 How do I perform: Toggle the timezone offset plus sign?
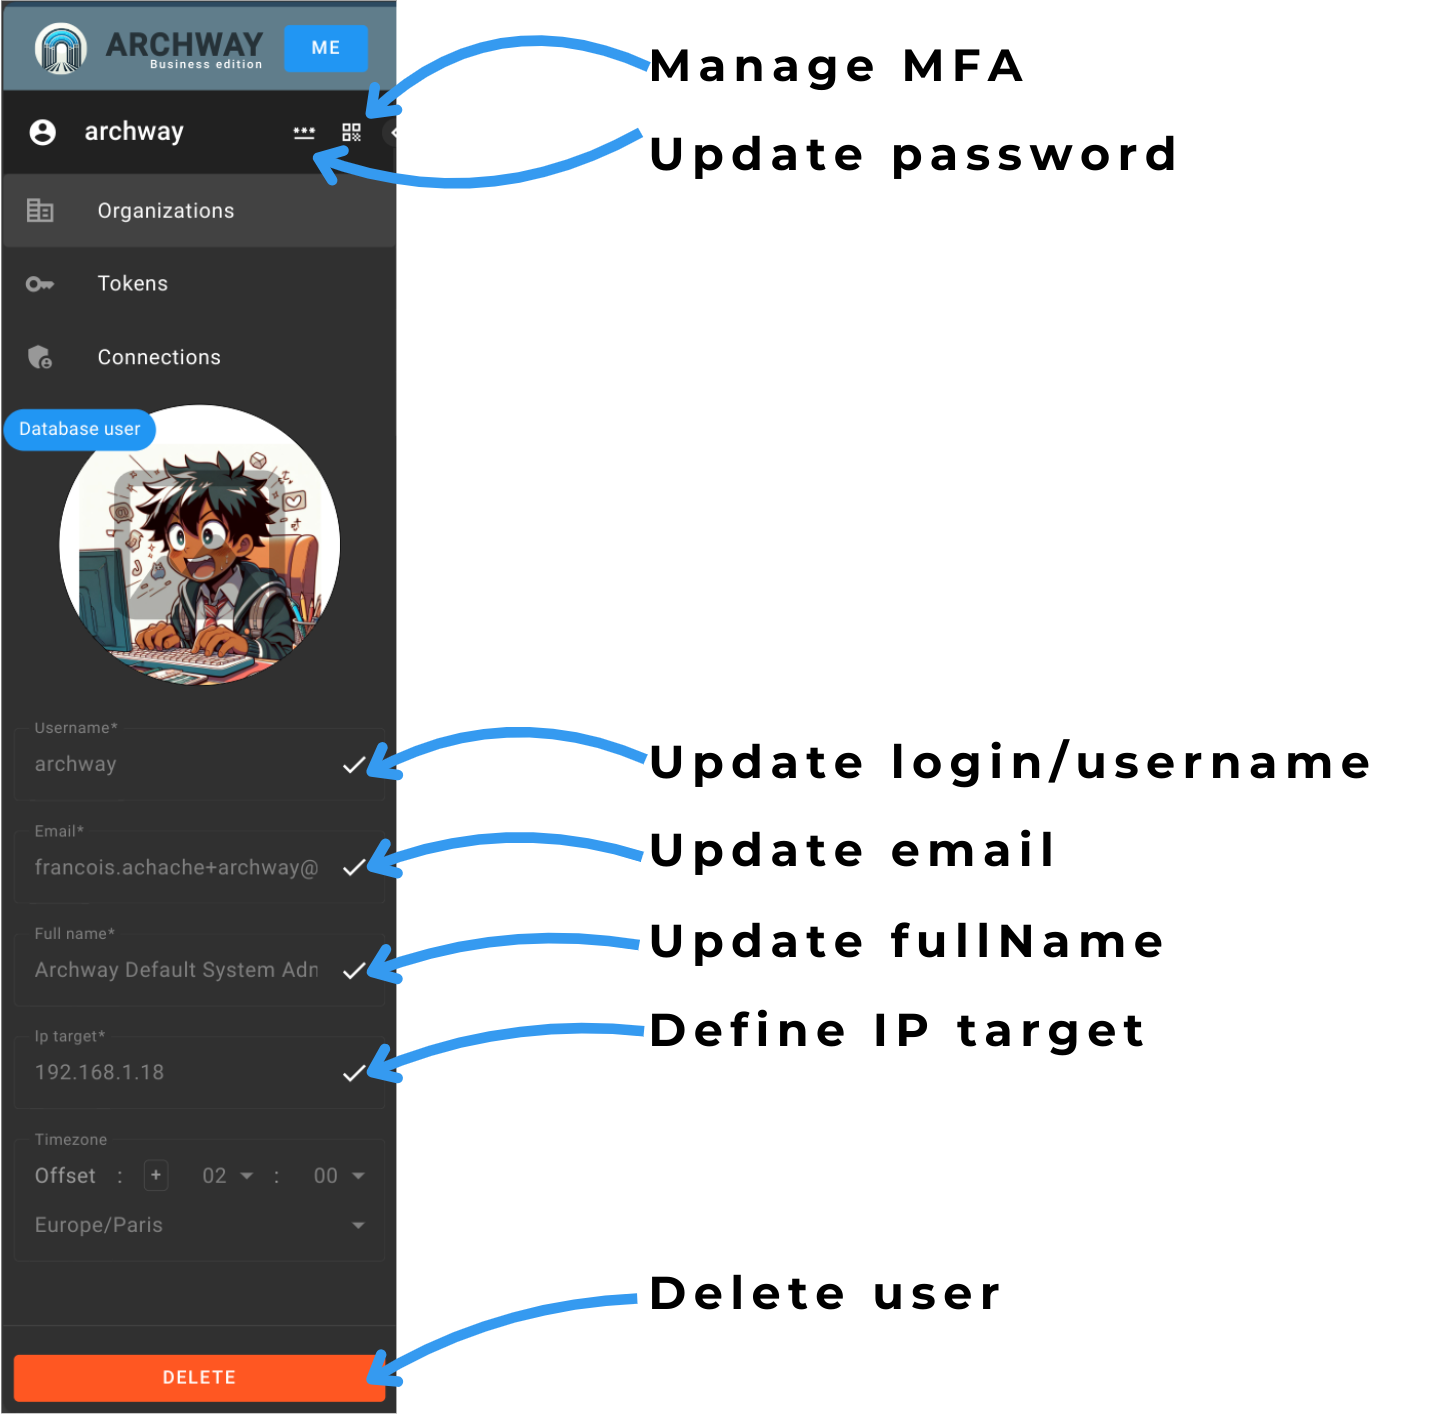[x=156, y=1175]
